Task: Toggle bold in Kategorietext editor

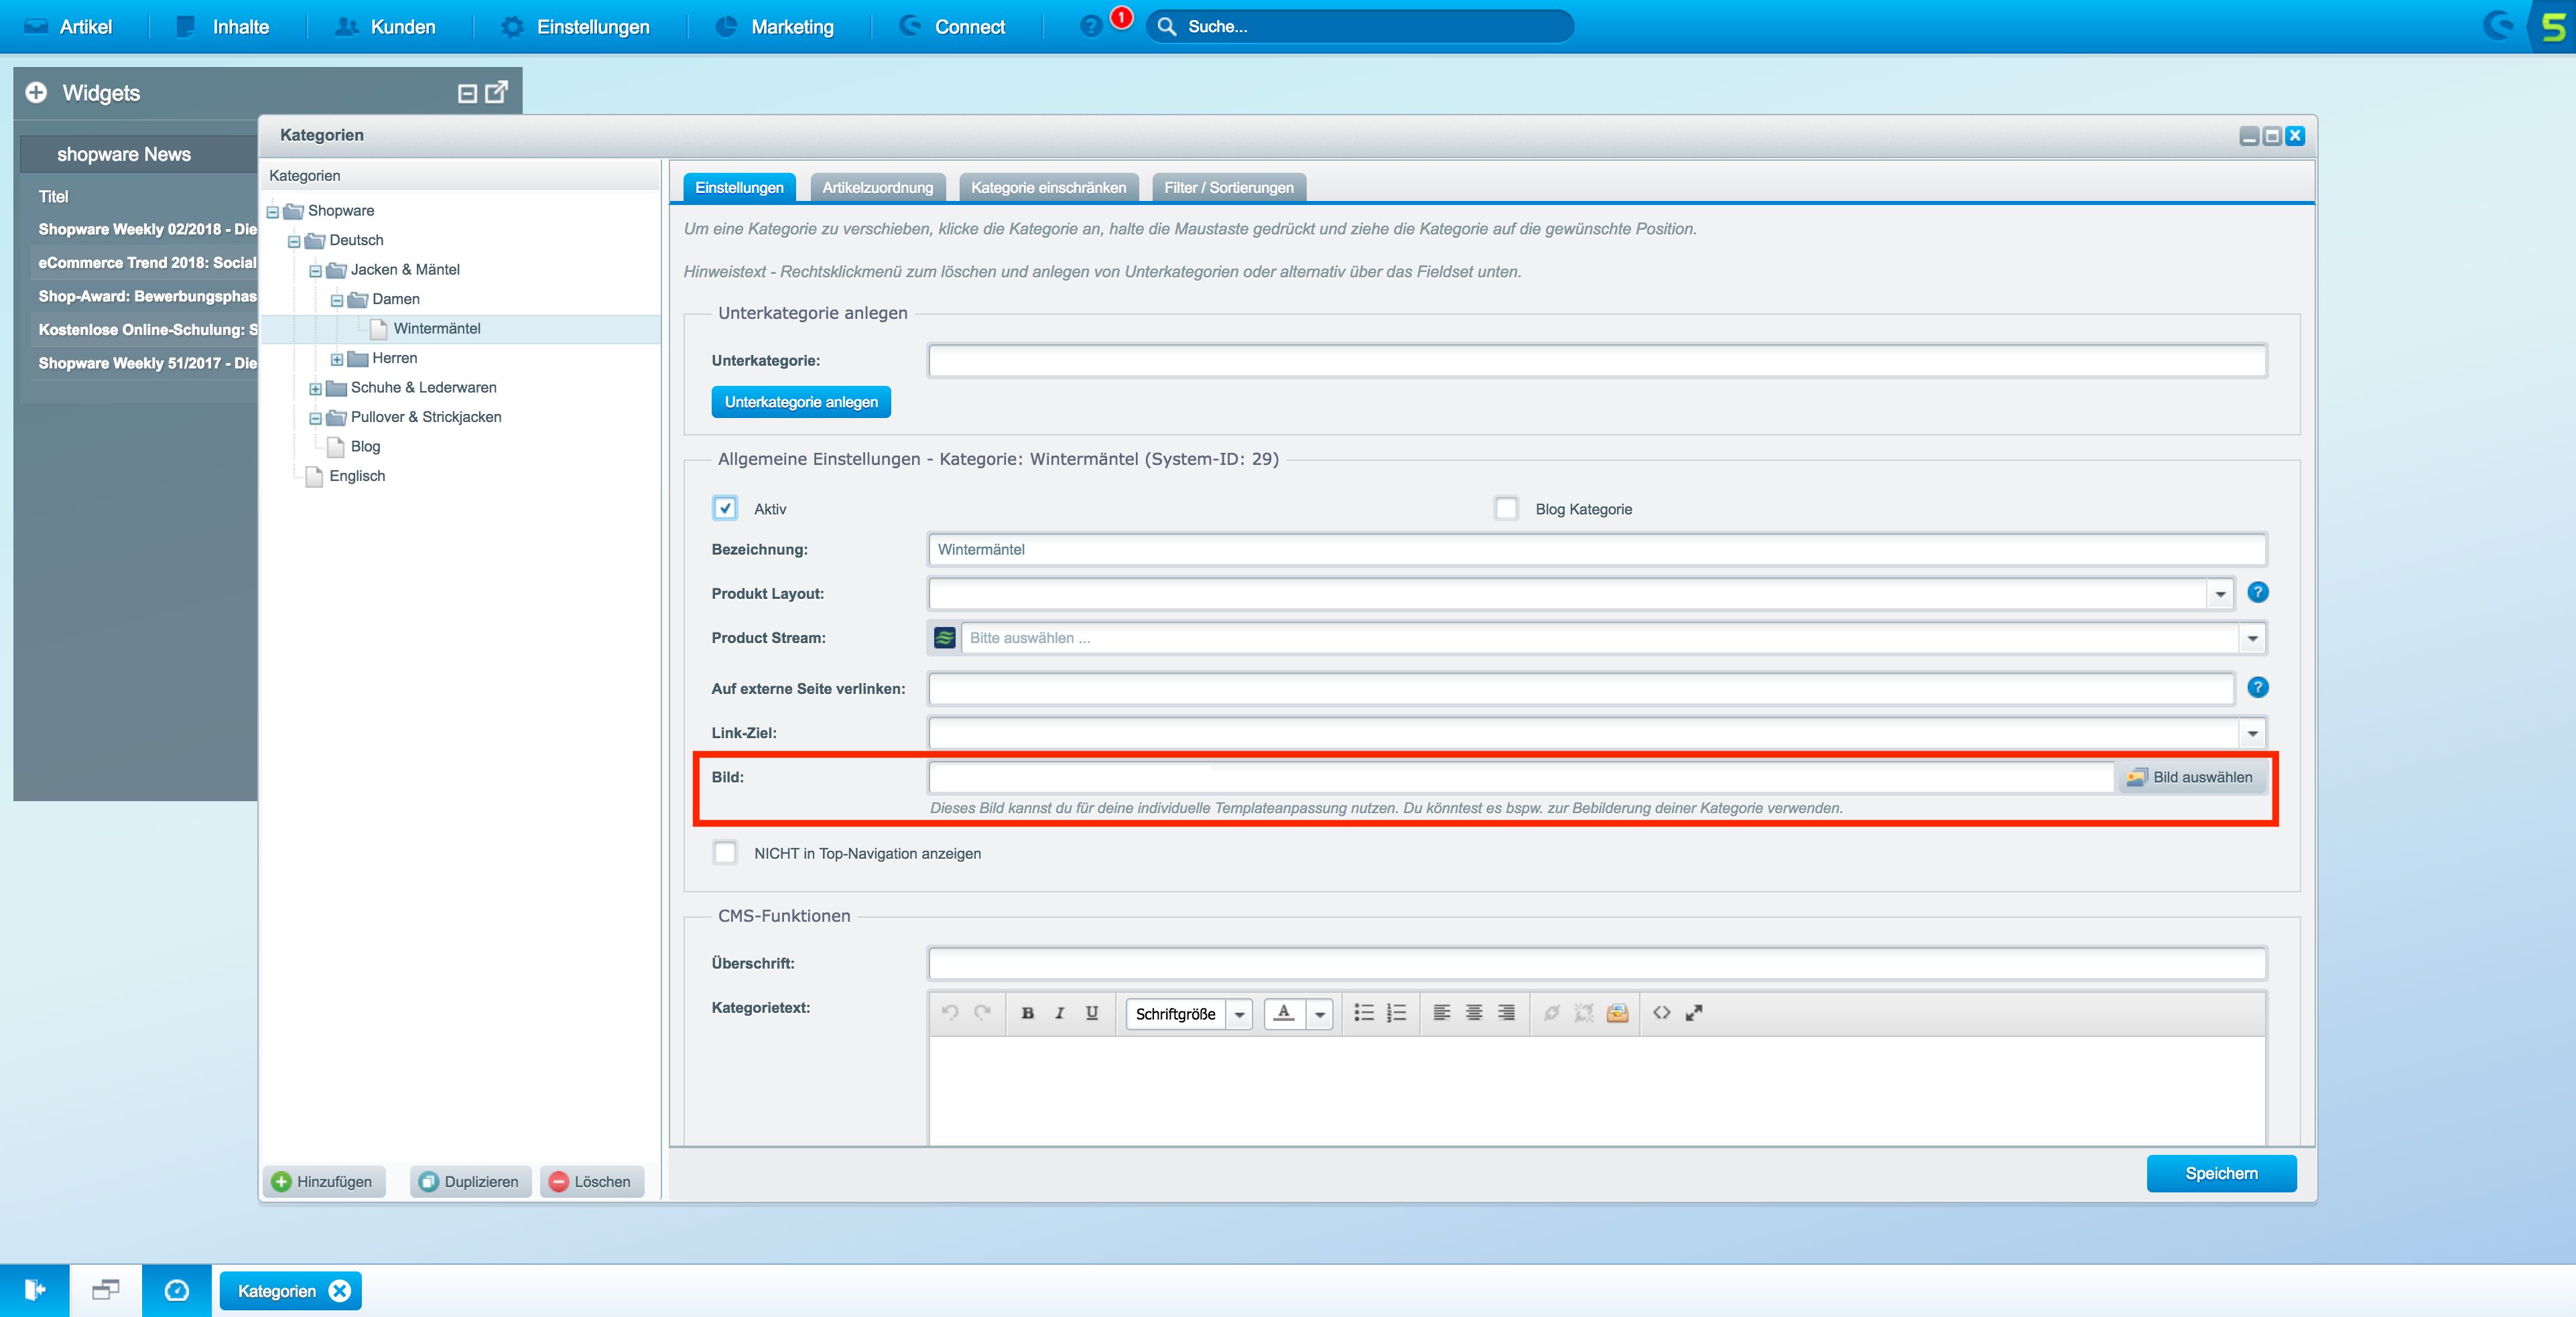Action: click(x=1027, y=1012)
